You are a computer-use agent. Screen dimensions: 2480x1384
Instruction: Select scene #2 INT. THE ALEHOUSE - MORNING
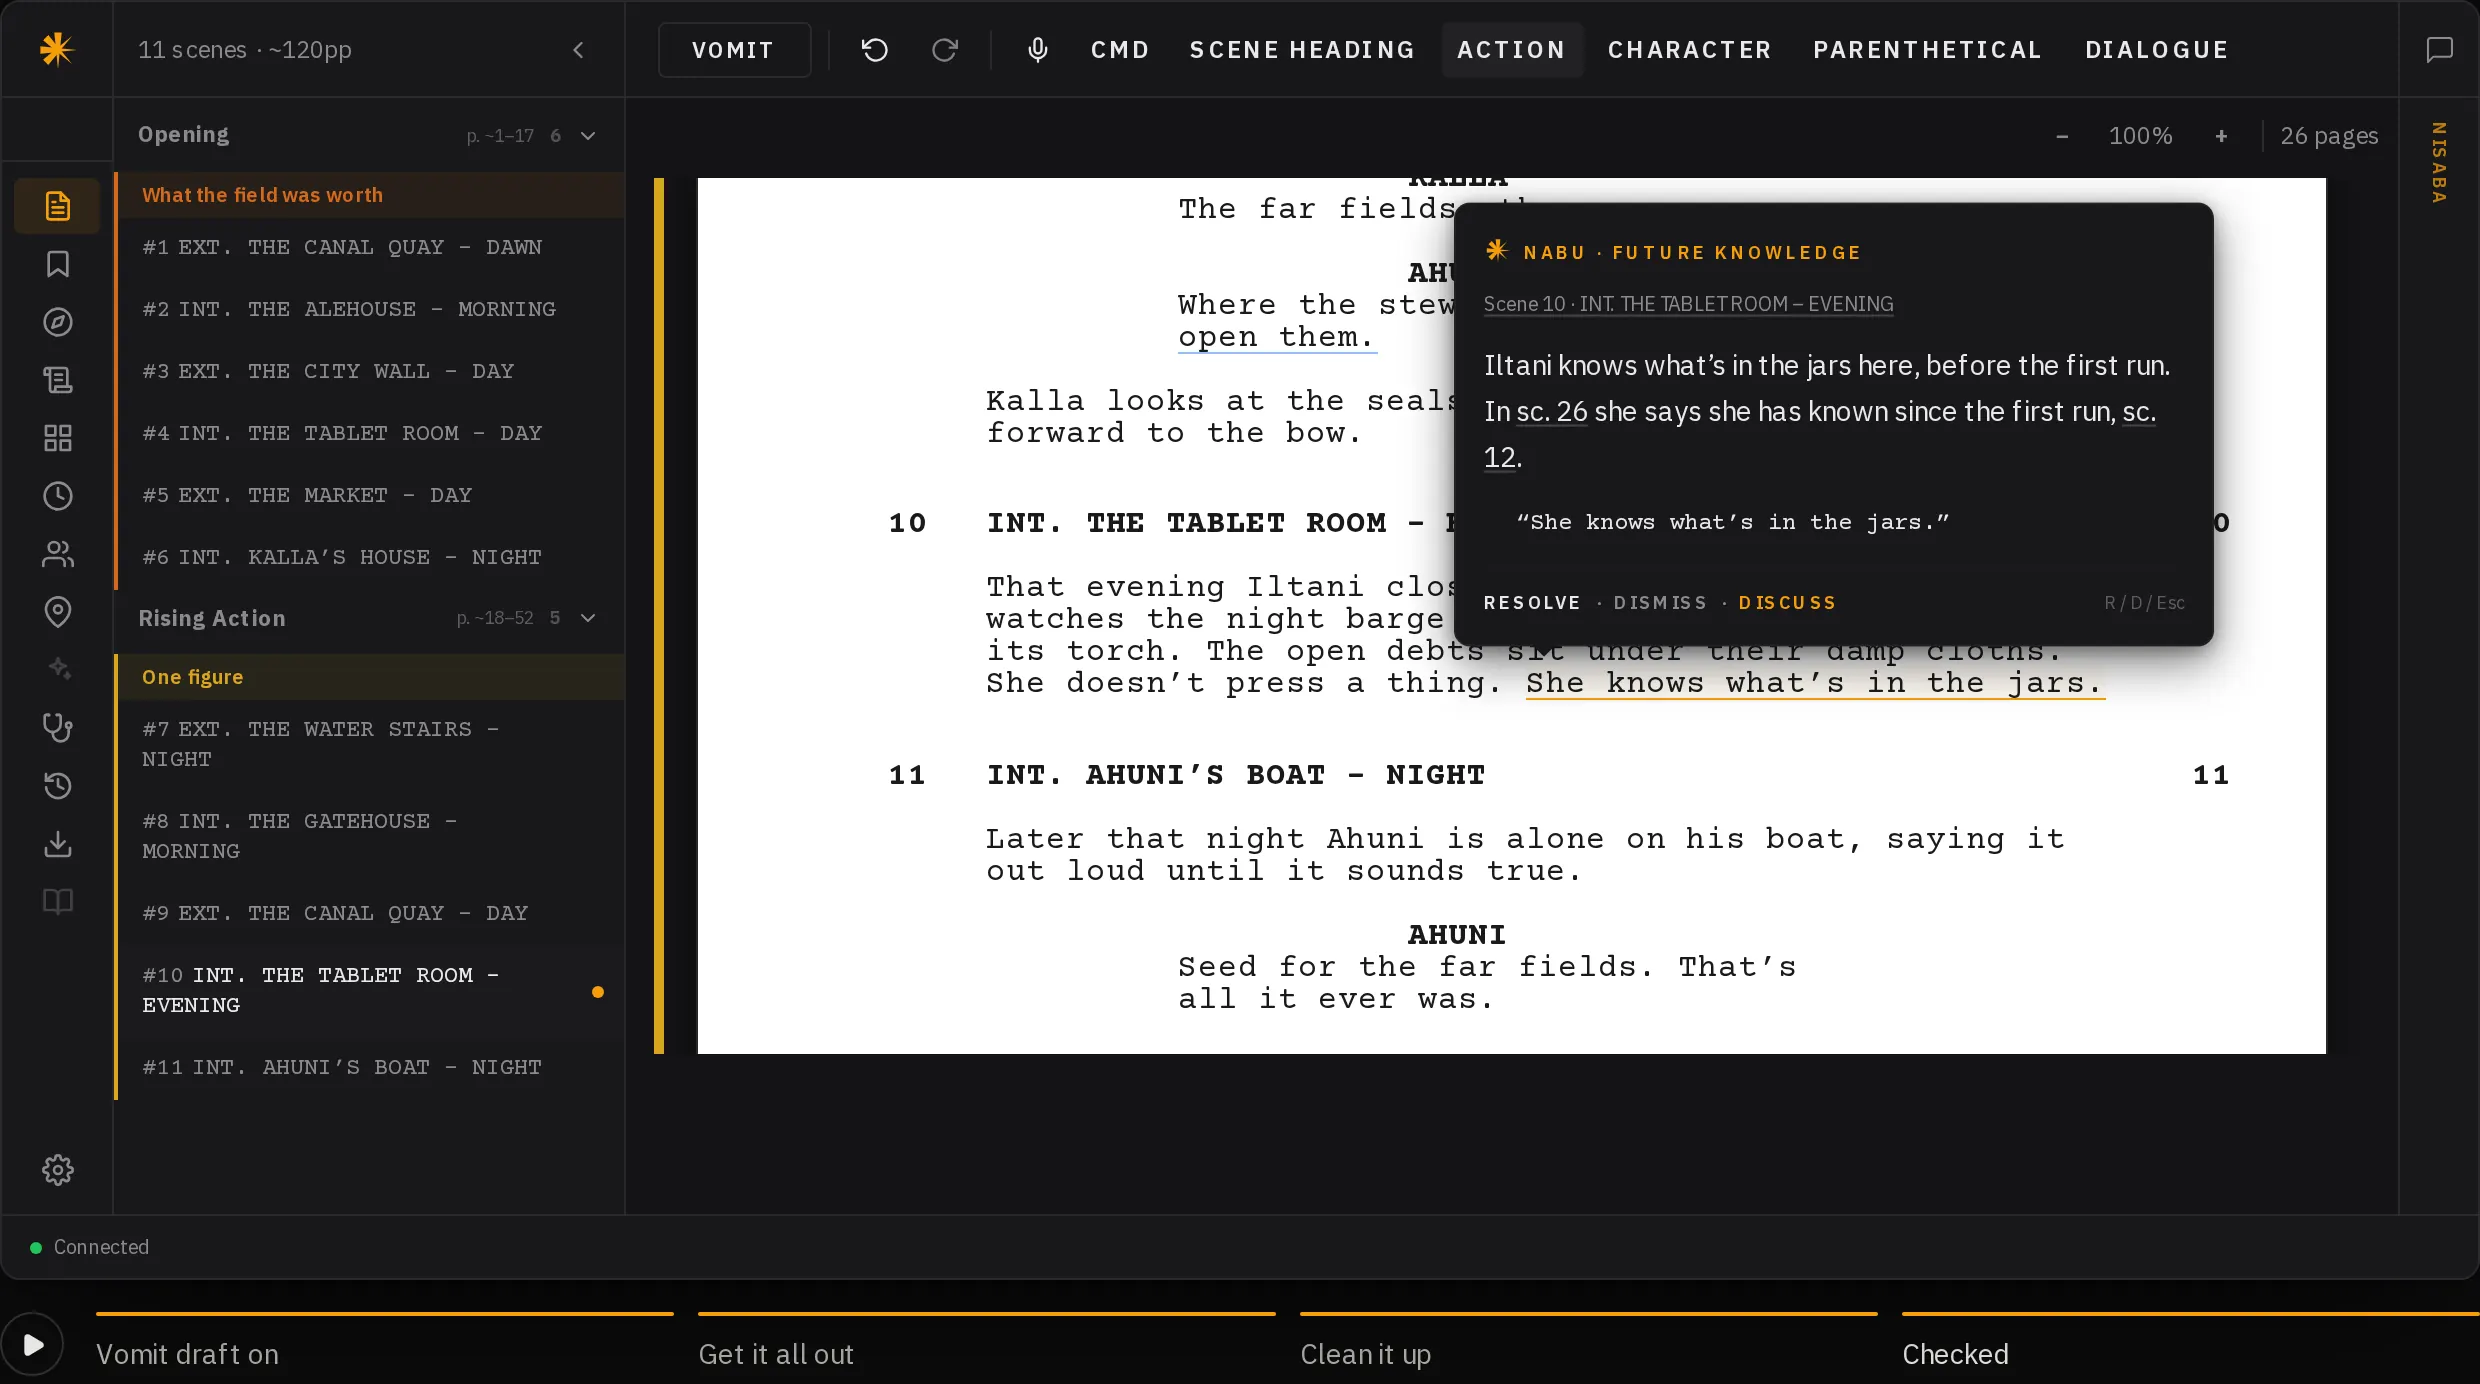coord(370,309)
